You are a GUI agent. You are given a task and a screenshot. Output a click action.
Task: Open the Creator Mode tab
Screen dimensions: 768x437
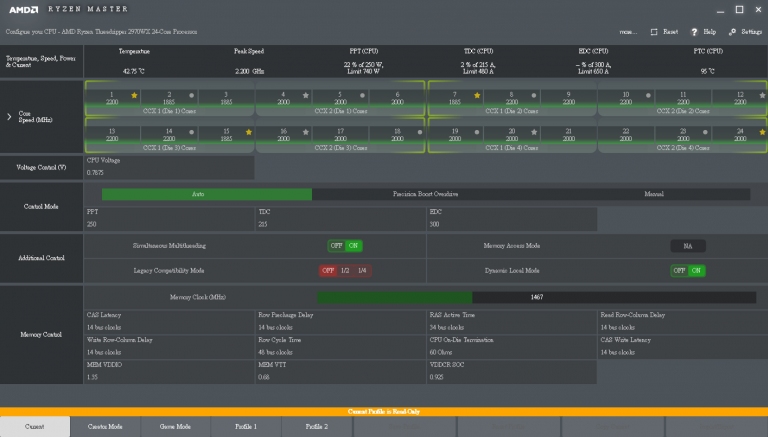105,427
